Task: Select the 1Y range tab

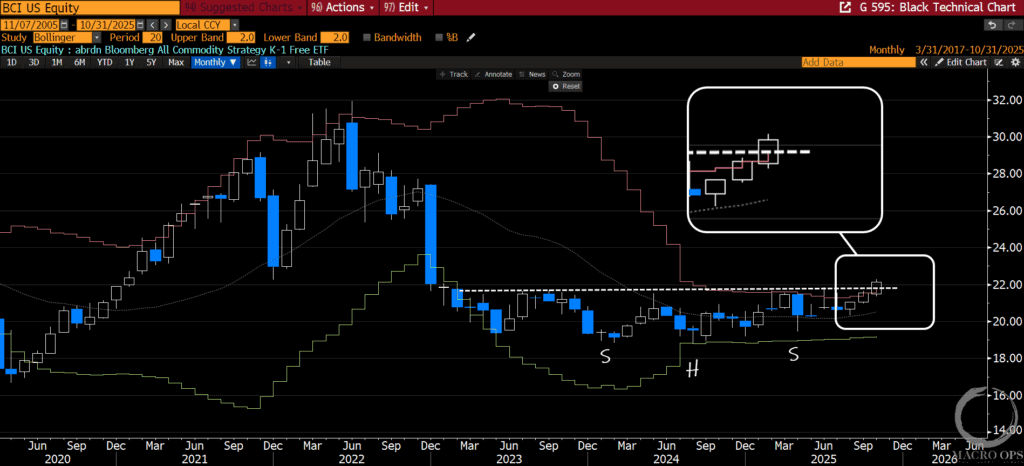Action: click(x=129, y=62)
